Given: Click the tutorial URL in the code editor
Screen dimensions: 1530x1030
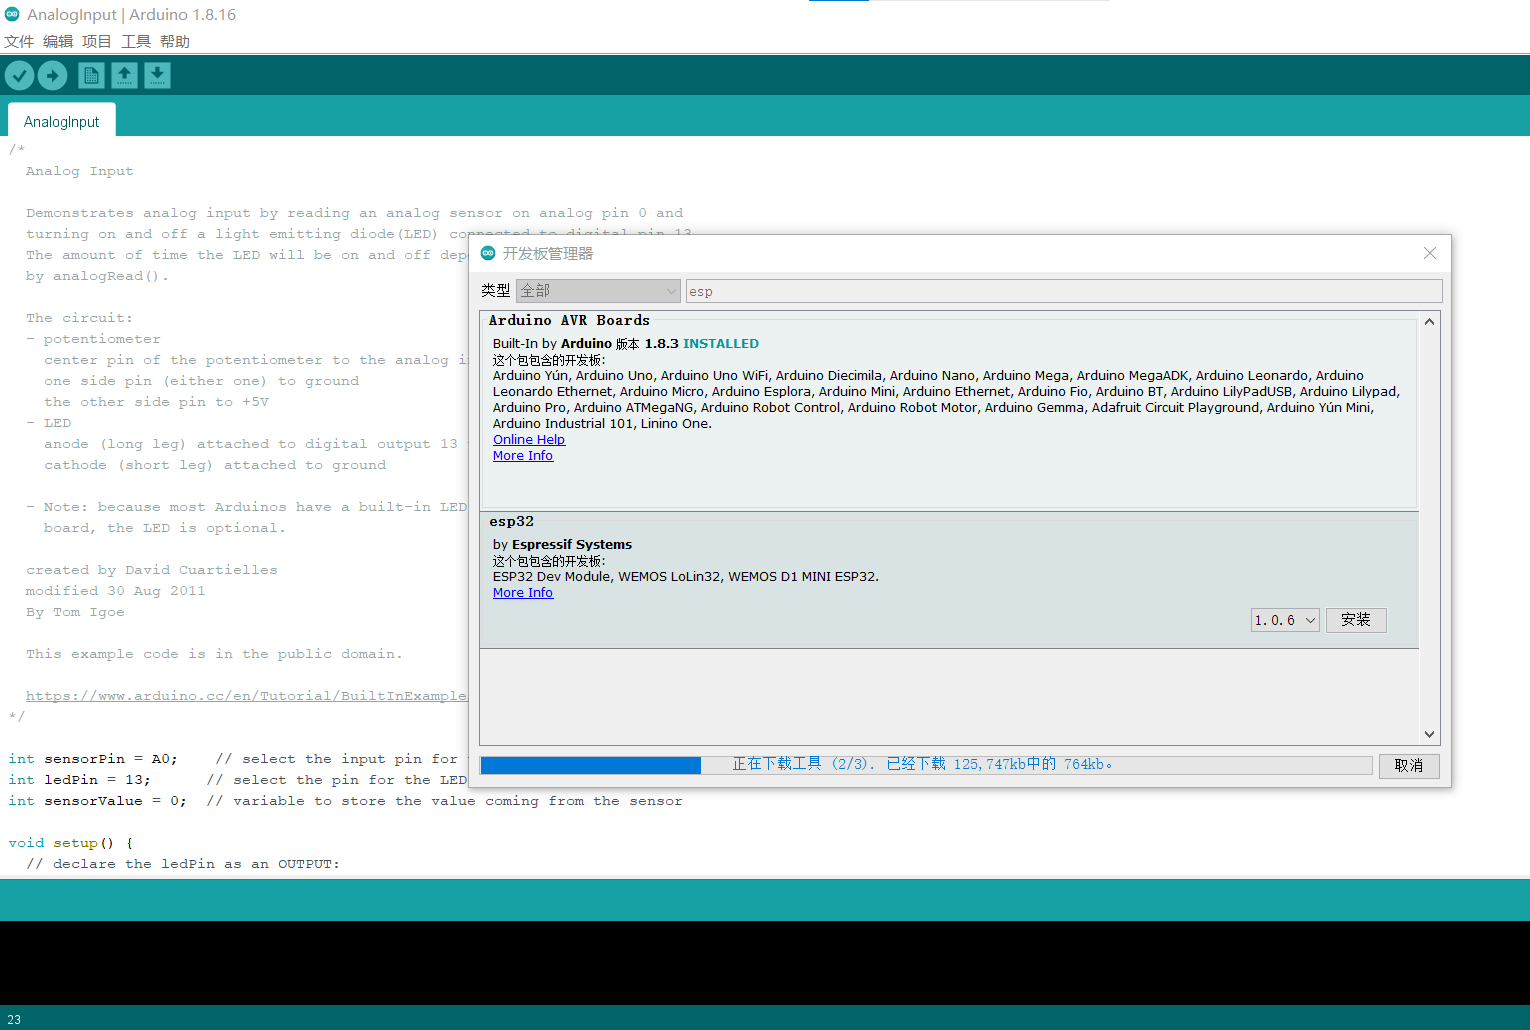Looking at the screenshot, I should tap(246, 696).
